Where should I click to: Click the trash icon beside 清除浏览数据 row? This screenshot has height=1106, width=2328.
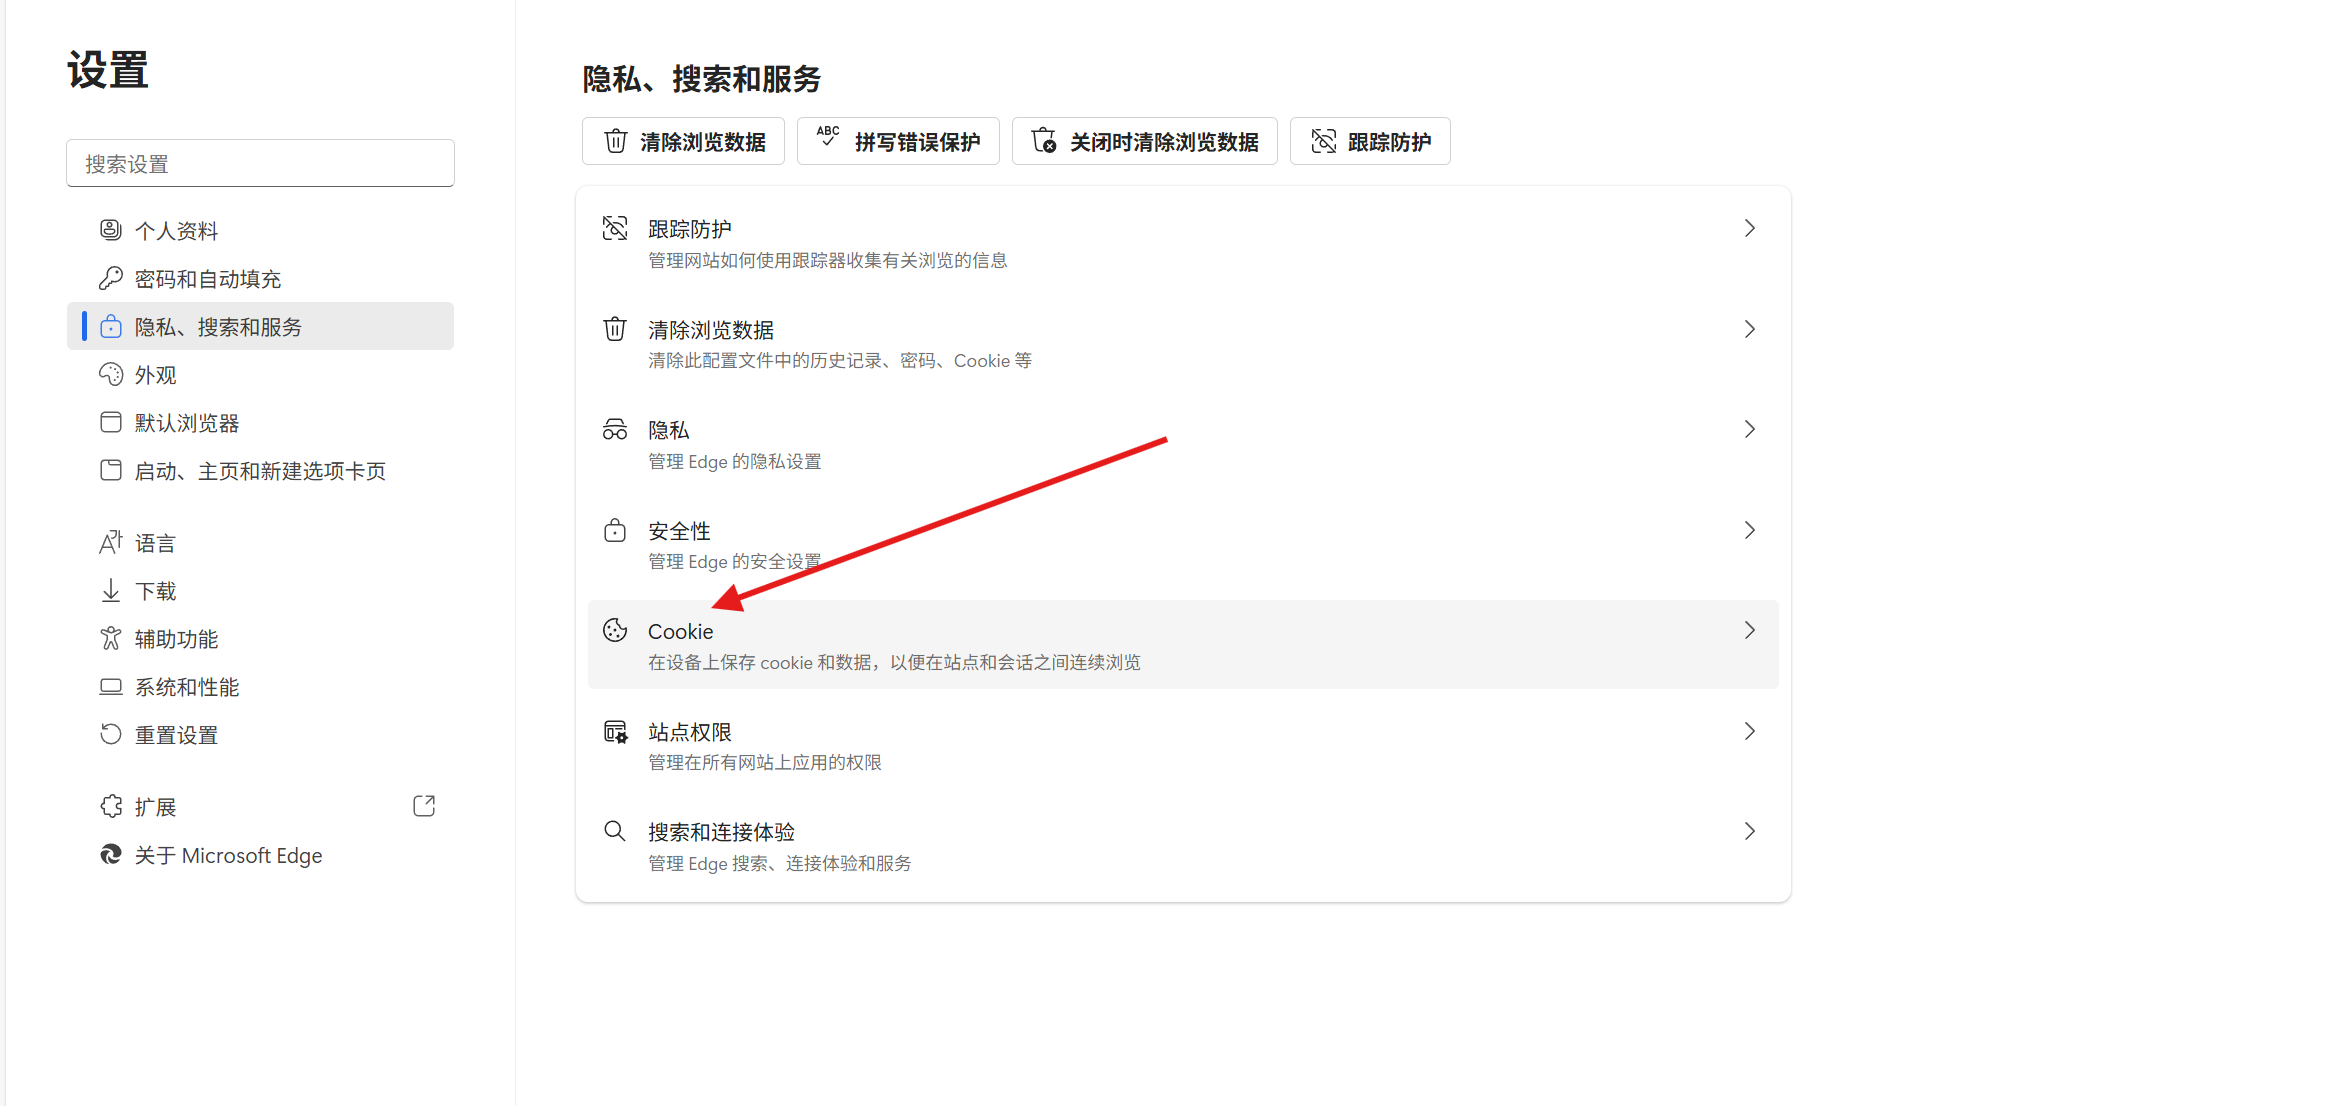(615, 329)
